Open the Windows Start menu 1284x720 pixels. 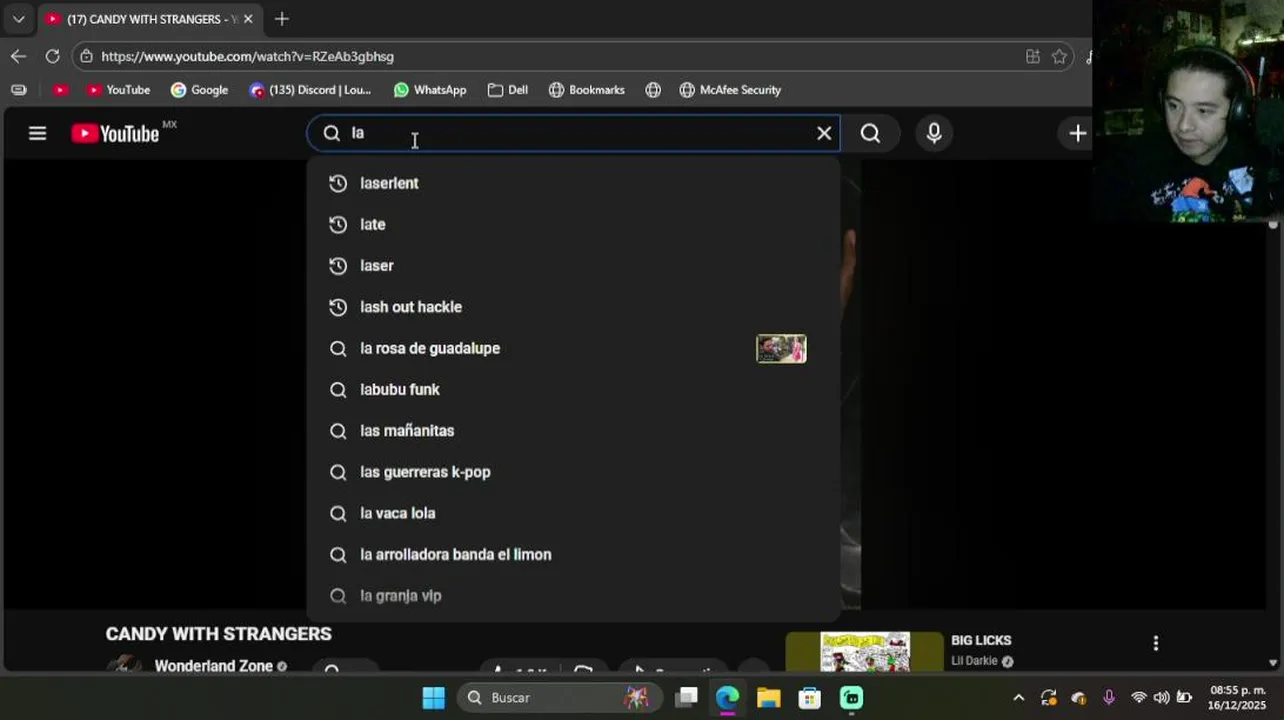[433, 698]
